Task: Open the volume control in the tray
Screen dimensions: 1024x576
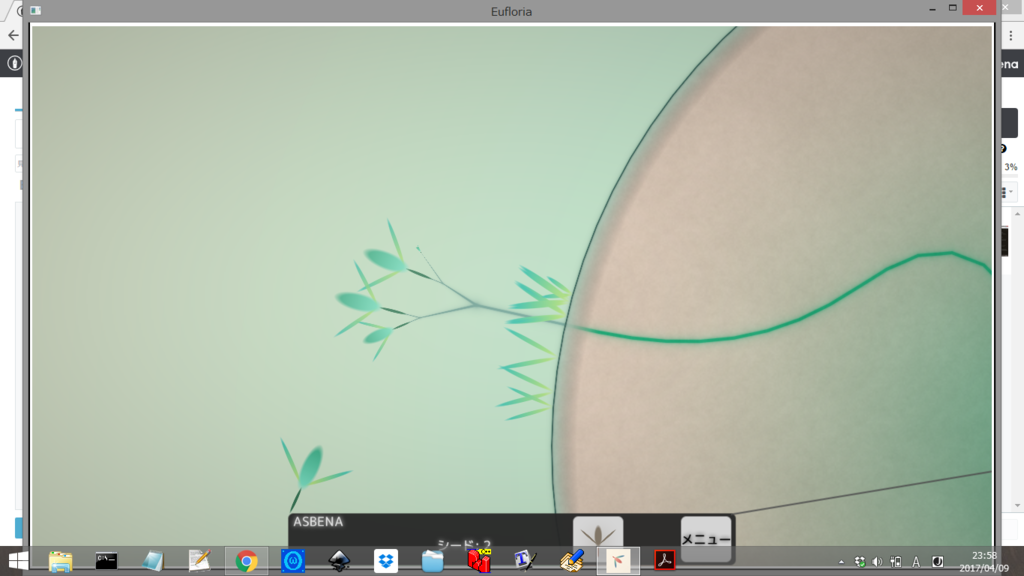Action: click(877, 562)
